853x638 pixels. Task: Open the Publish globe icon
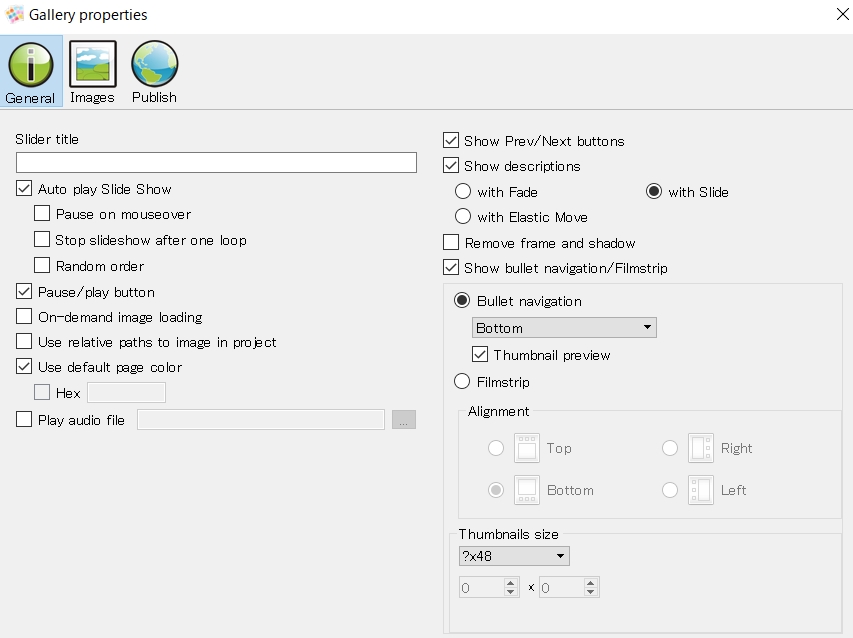154,64
